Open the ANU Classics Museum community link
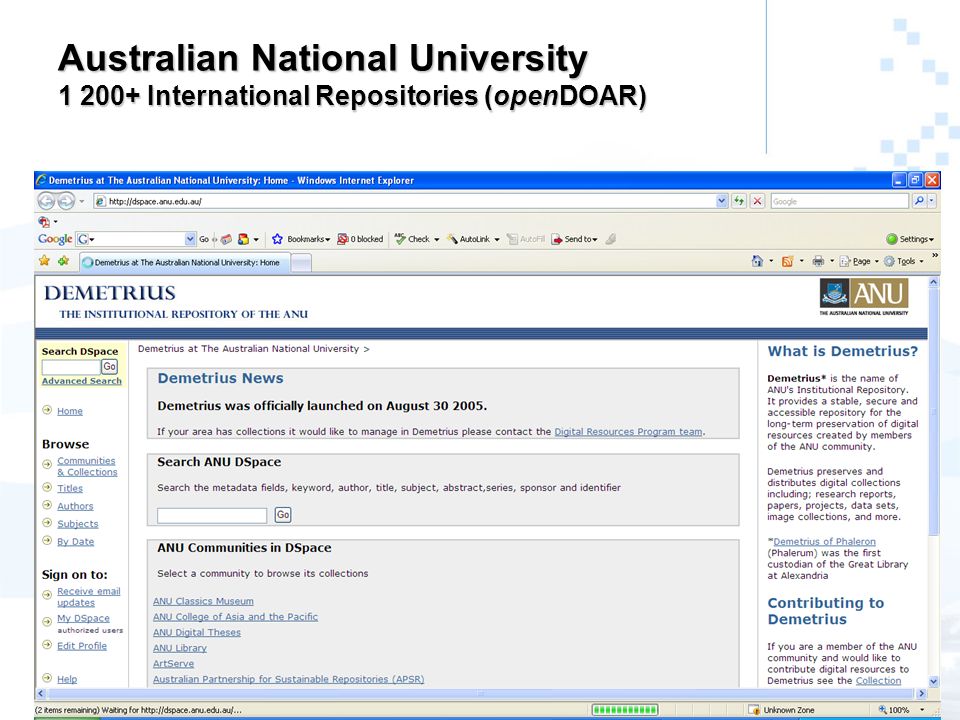 [203, 601]
